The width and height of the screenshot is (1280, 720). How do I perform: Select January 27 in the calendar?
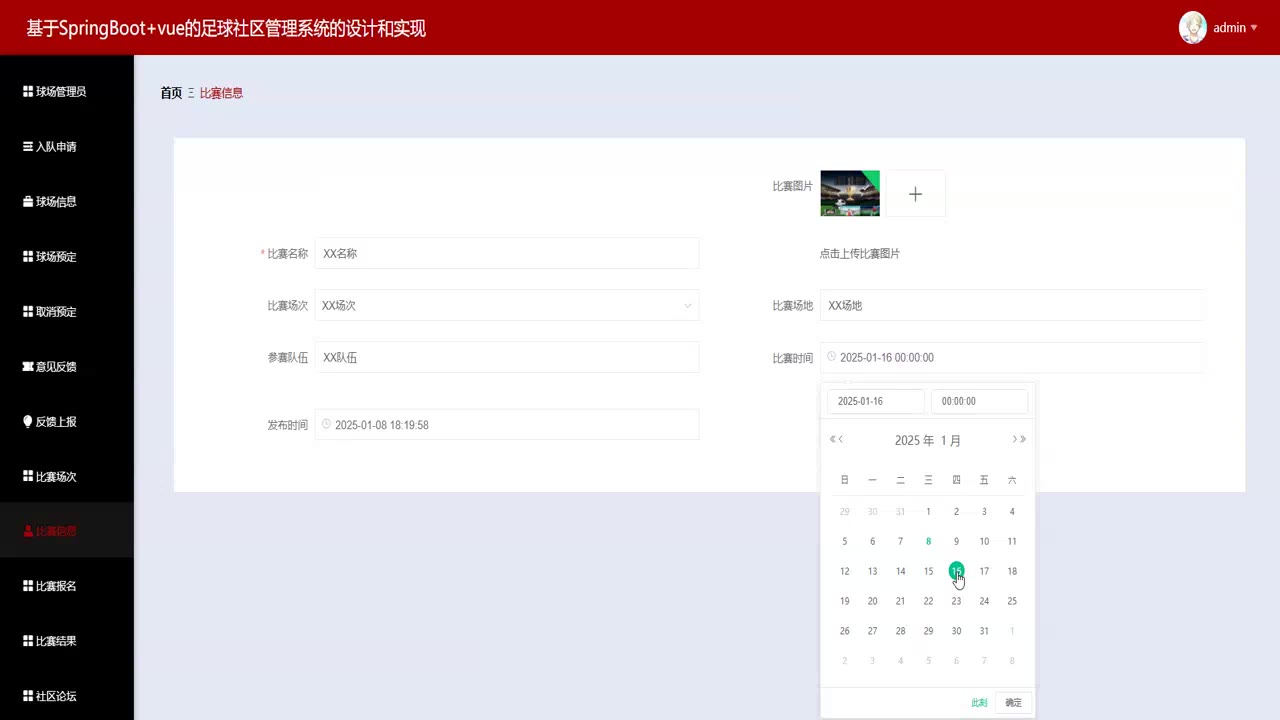873,632
